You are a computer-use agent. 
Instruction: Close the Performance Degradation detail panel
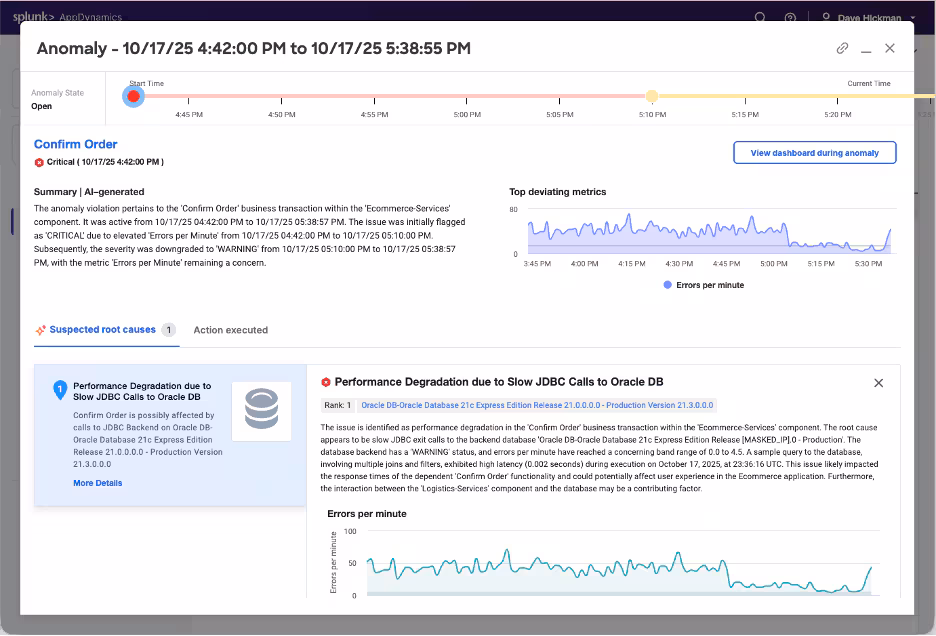(x=878, y=383)
